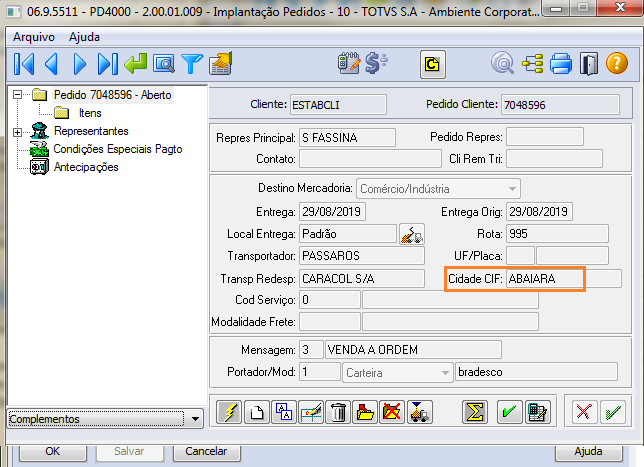Click the yellow sigma totals icon
644x467 pixels.
coord(475,412)
